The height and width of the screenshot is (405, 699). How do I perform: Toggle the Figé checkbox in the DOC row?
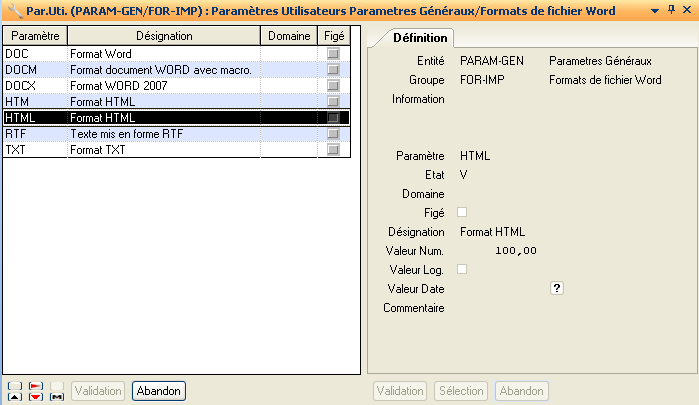[x=333, y=53]
